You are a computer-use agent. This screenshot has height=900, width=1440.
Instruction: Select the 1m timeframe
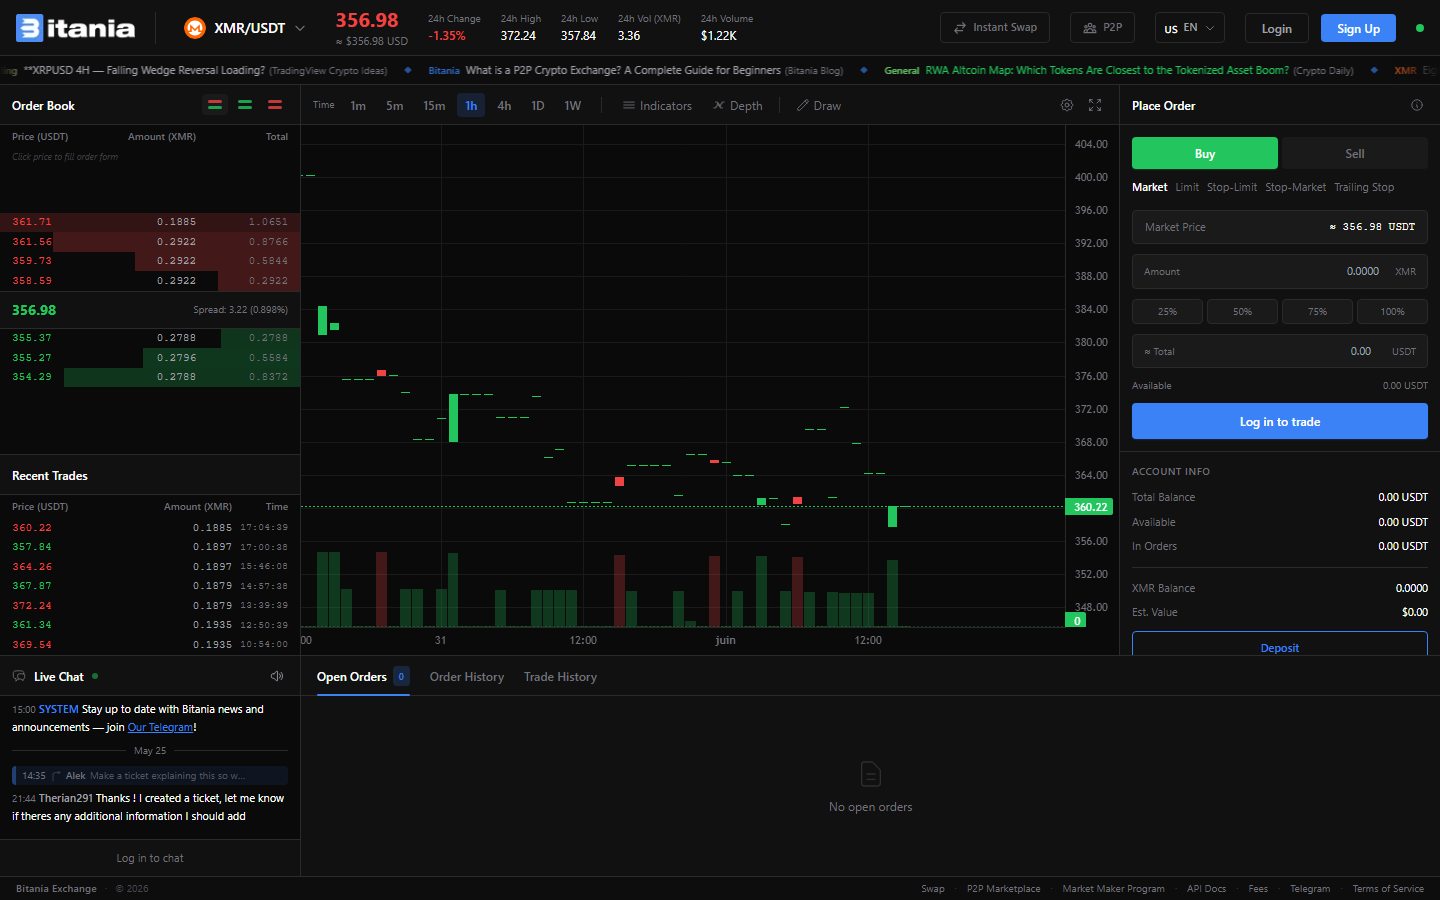[358, 105]
